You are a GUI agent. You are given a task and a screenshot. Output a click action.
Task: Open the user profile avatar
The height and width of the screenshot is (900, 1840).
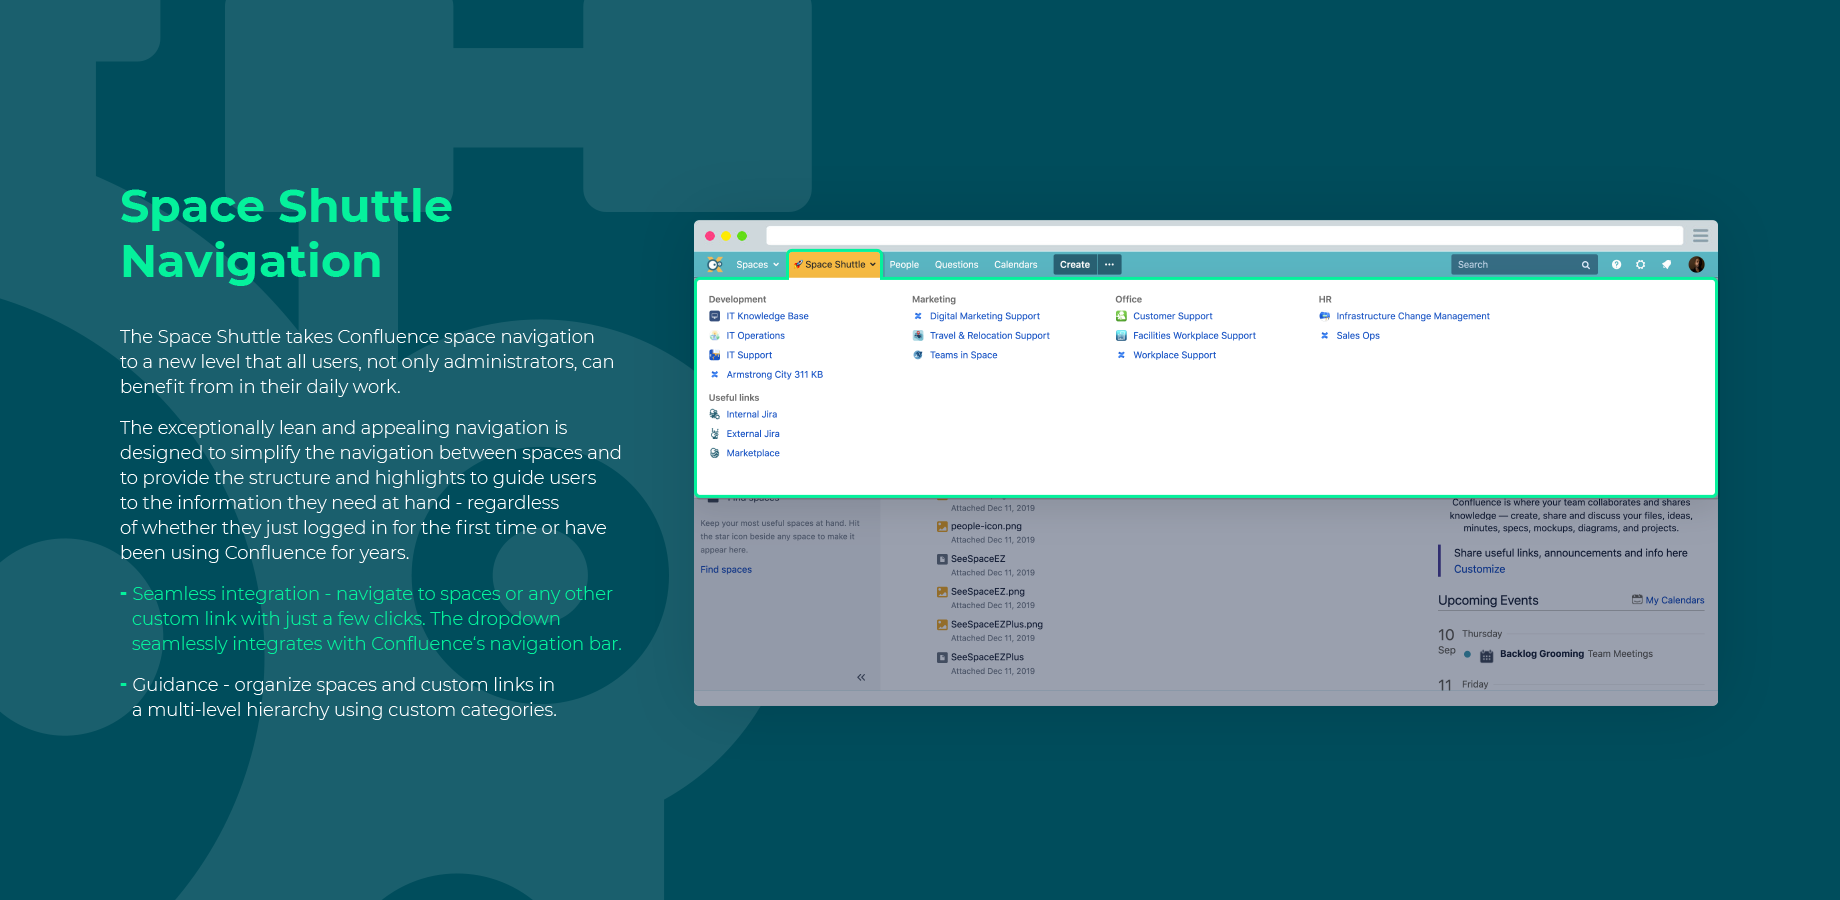point(1697,265)
